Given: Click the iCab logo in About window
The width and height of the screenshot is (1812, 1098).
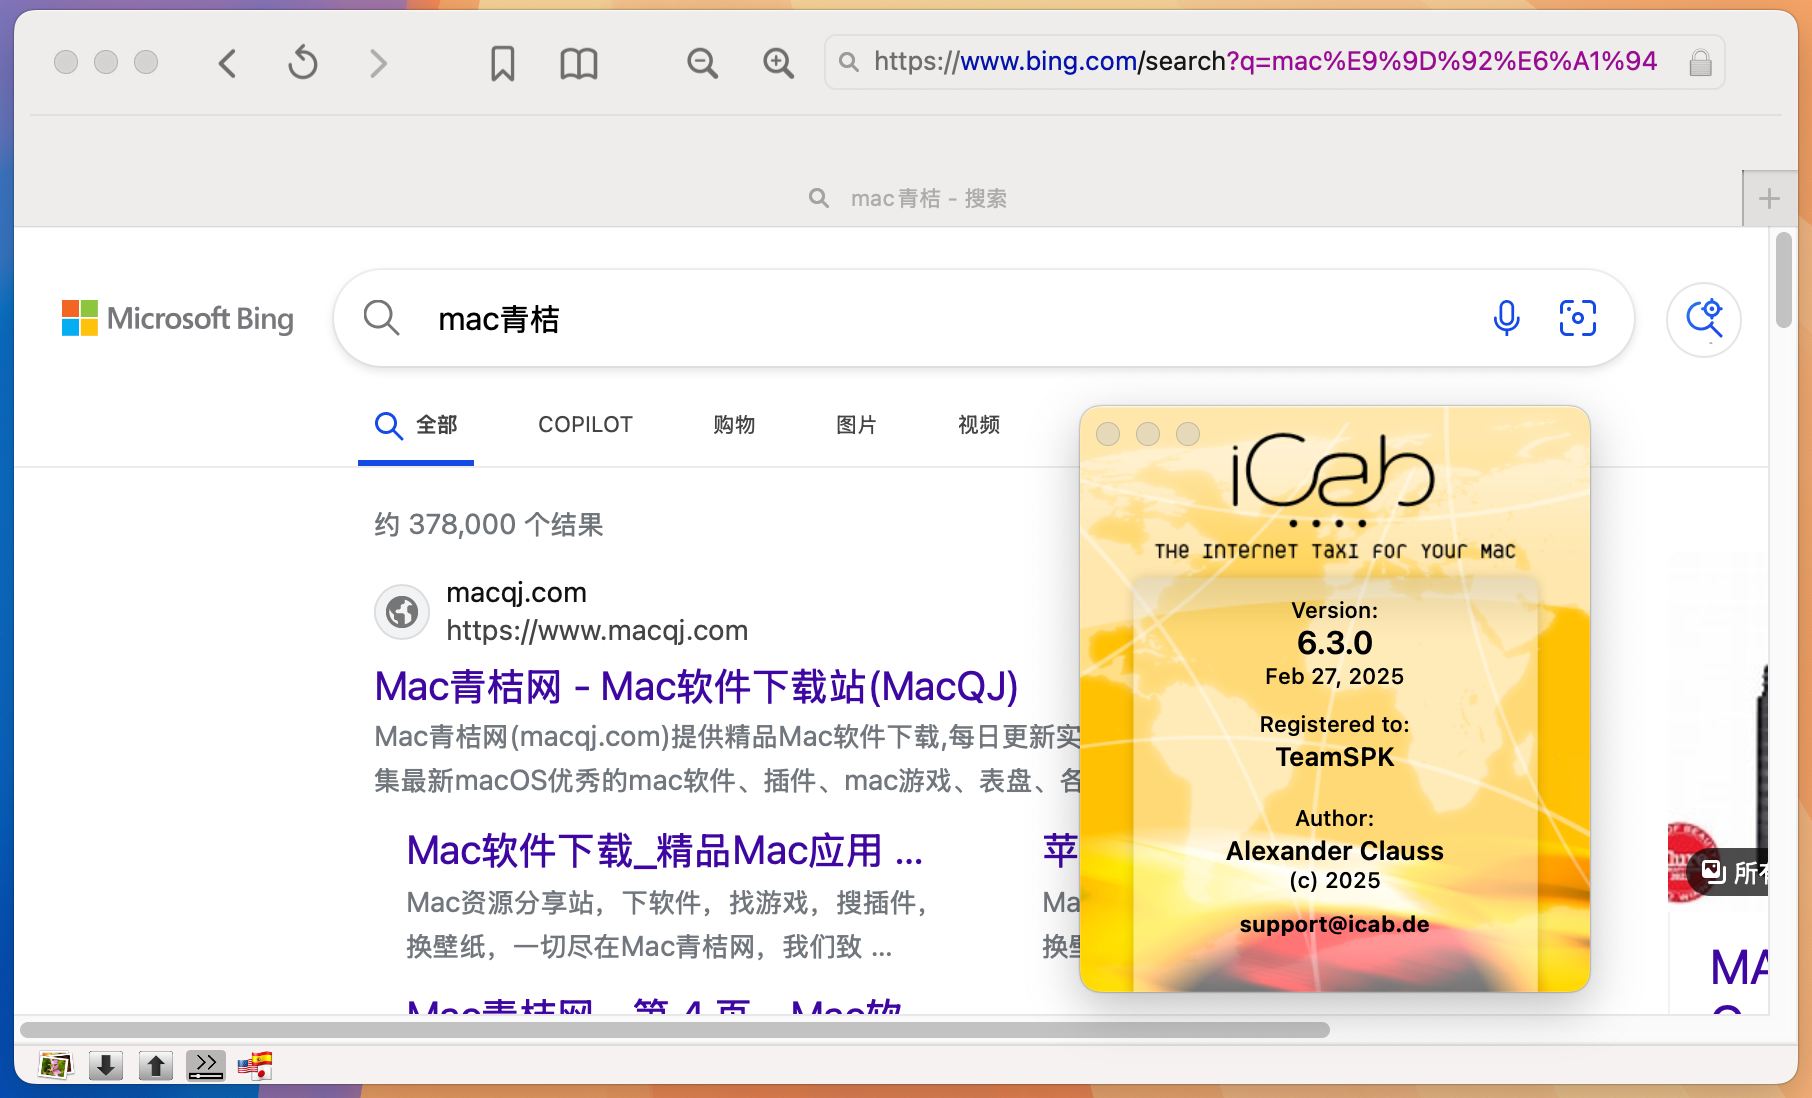Looking at the screenshot, I should pos(1333,473).
